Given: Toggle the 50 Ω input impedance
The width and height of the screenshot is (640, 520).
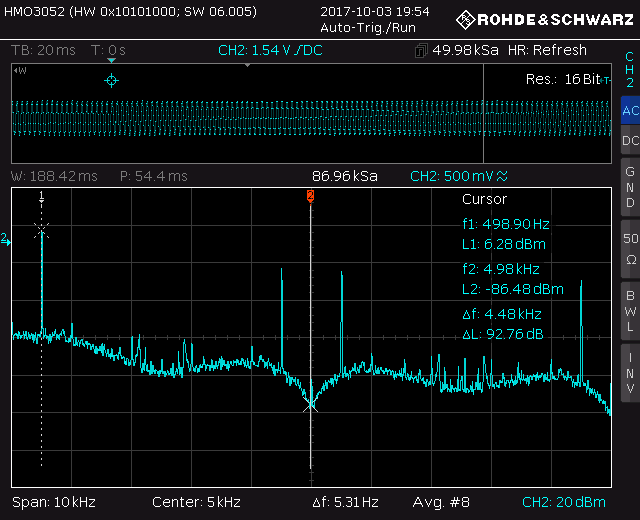Looking at the screenshot, I should click(x=629, y=248).
